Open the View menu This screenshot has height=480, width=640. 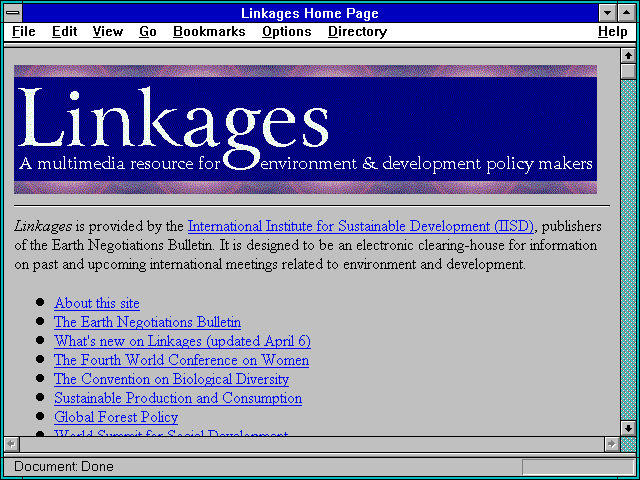[107, 31]
